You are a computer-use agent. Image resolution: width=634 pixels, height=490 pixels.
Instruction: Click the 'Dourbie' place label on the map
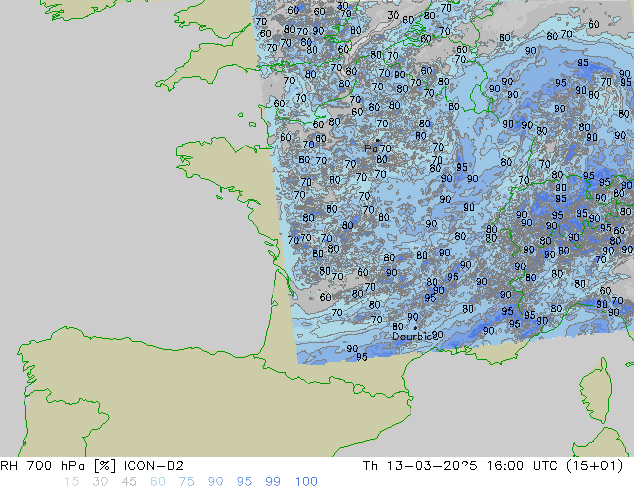pyautogui.click(x=412, y=336)
